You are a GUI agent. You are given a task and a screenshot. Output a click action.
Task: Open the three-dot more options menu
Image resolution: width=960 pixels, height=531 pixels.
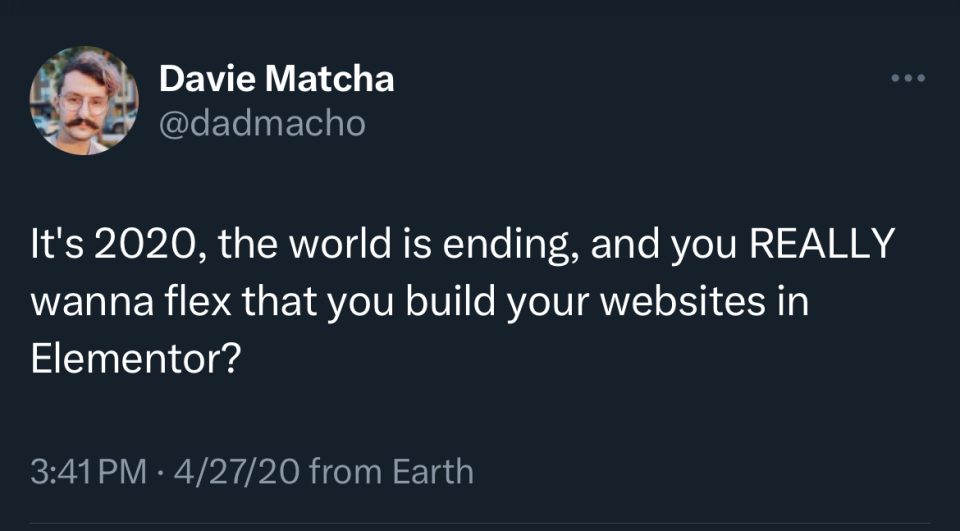click(x=910, y=79)
